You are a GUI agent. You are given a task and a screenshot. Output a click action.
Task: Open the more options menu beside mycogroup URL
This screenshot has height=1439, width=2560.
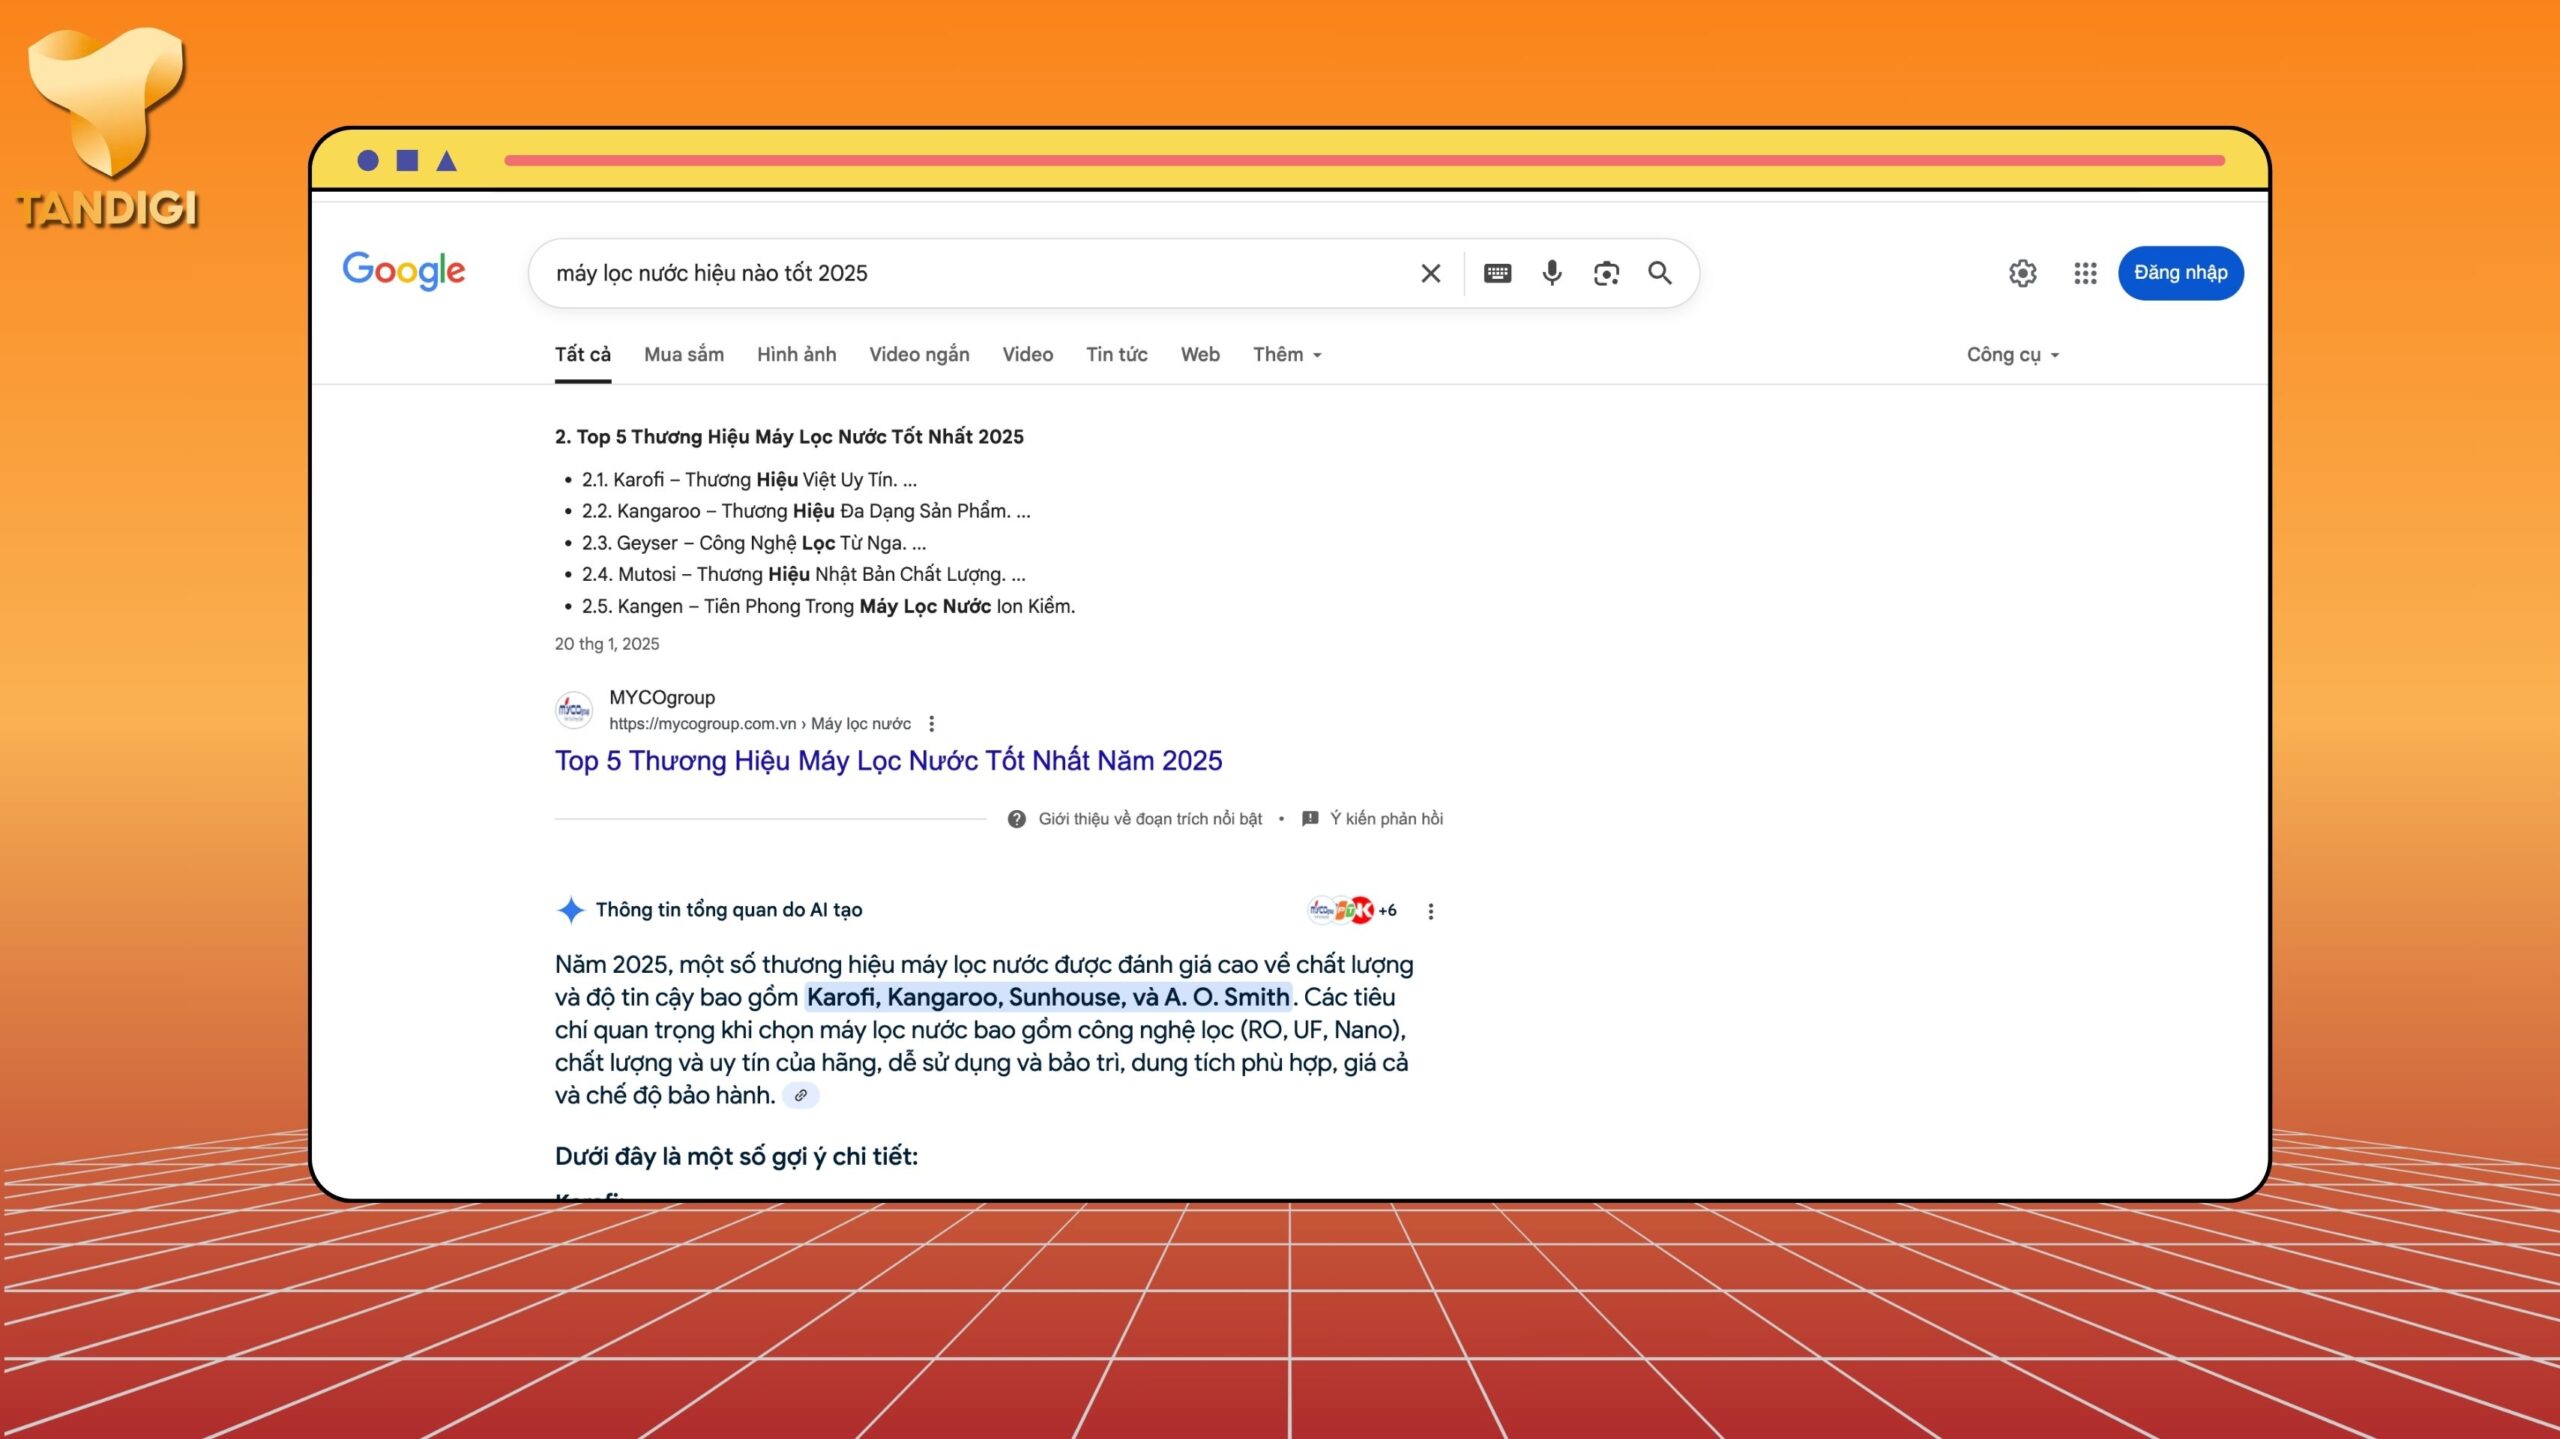point(931,724)
